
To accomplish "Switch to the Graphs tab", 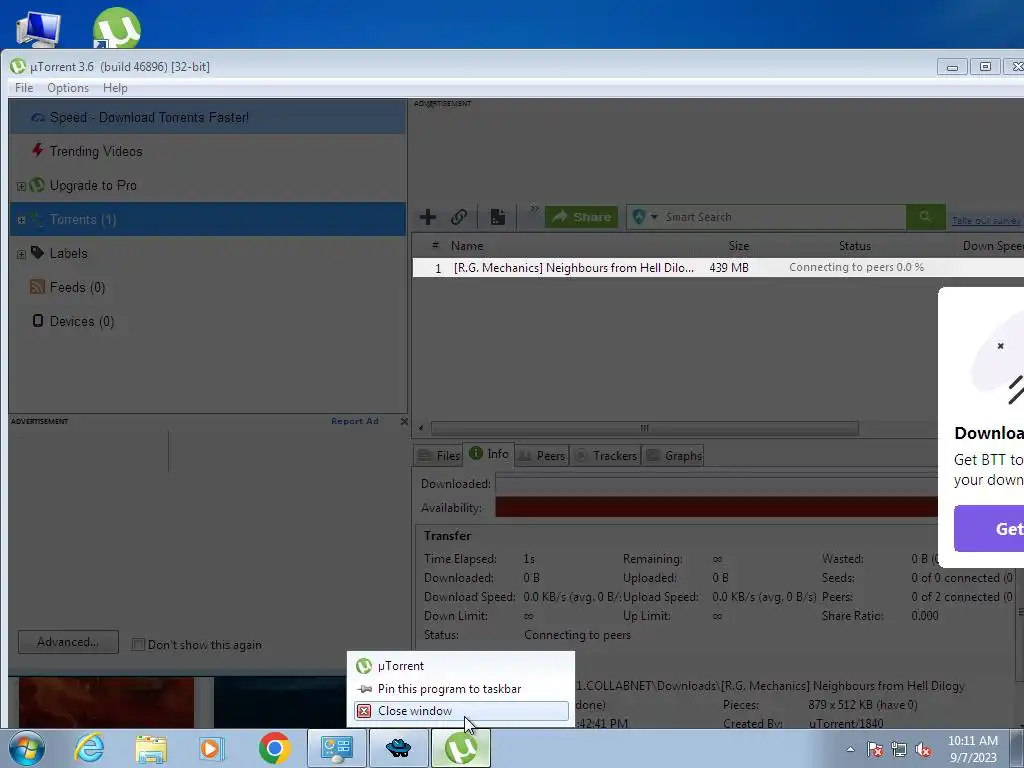I will (673, 456).
